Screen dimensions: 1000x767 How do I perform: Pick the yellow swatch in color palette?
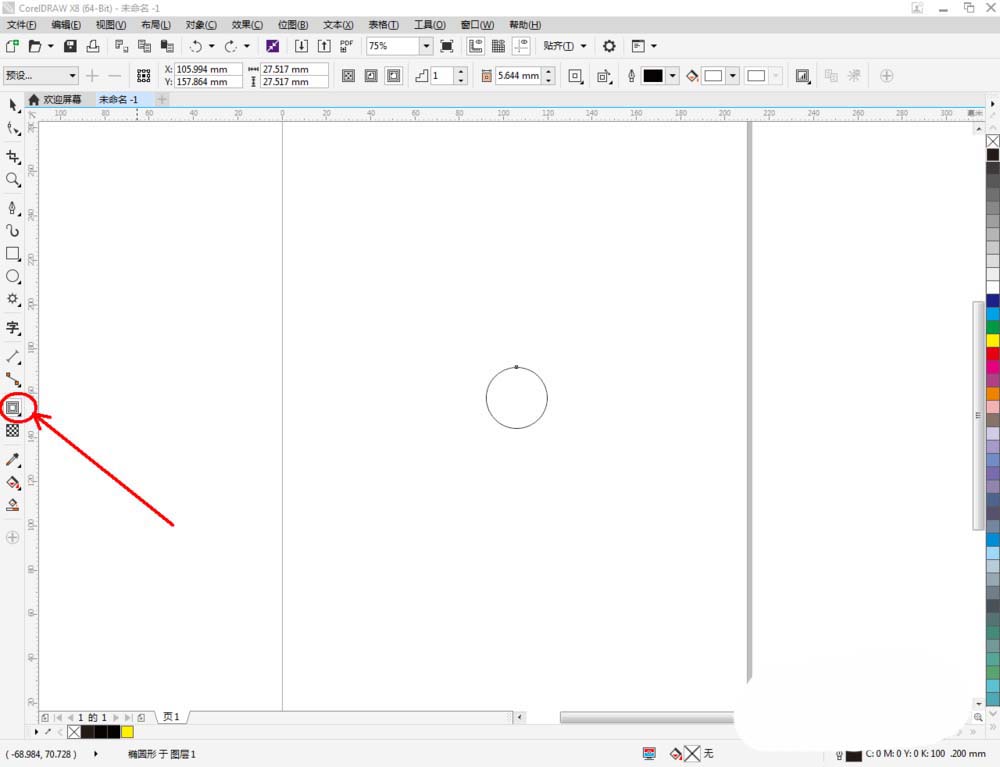993,340
